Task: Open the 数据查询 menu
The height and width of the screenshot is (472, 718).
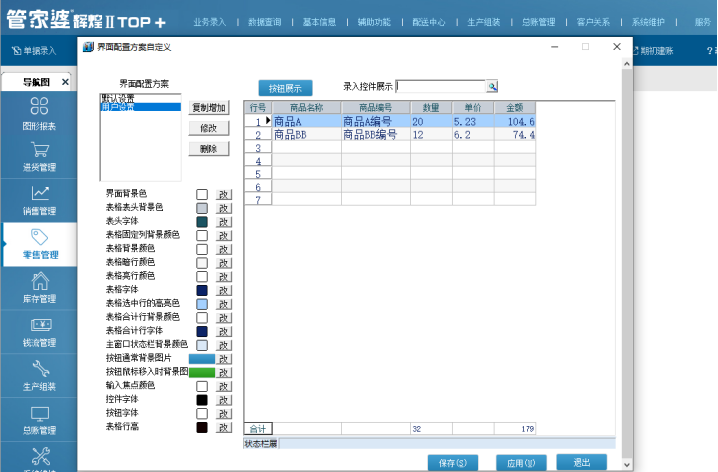Action: [264, 22]
